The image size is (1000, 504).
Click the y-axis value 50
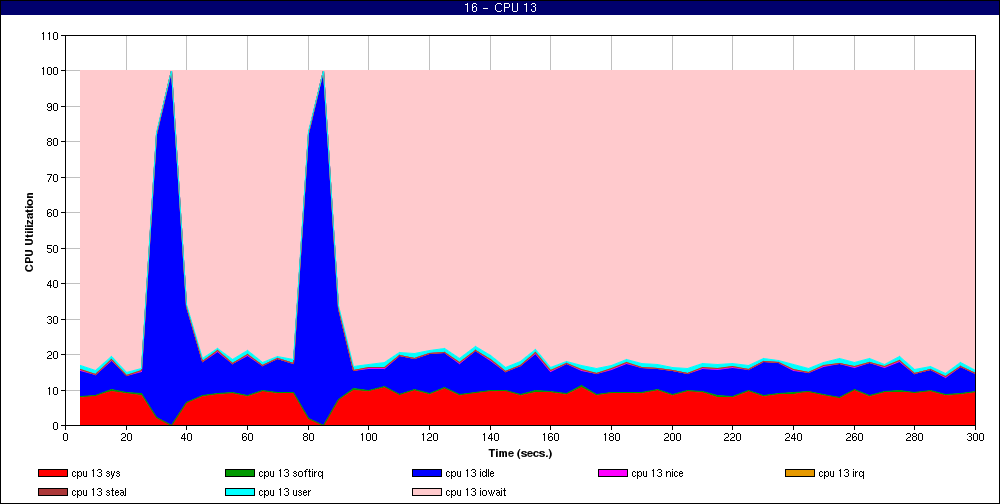tap(54, 249)
